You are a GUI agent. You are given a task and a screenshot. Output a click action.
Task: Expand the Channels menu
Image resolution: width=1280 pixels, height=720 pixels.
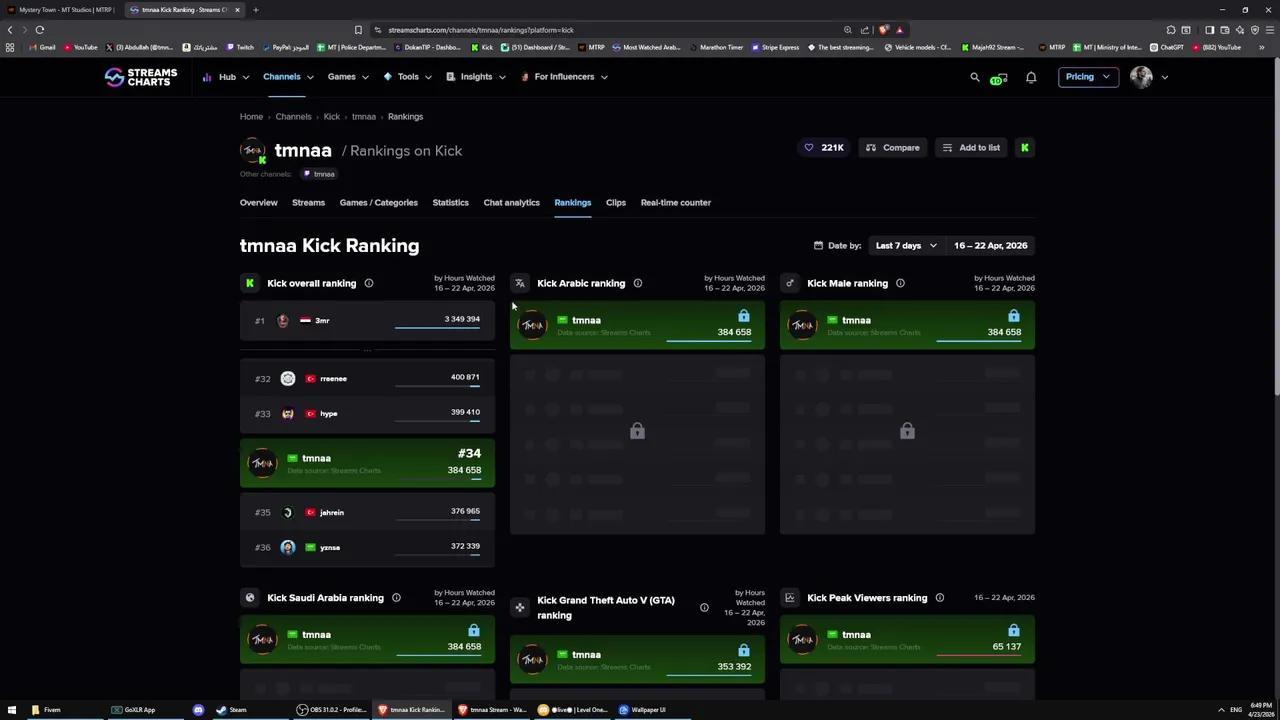pos(288,77)
